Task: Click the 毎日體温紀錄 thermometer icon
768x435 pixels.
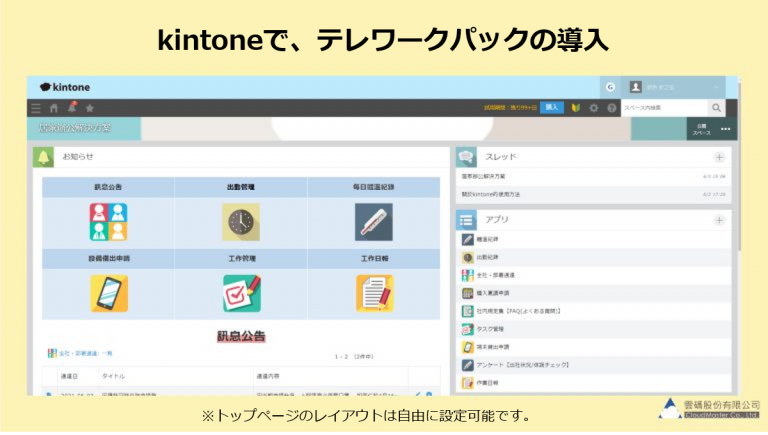Action: [373, 222]
